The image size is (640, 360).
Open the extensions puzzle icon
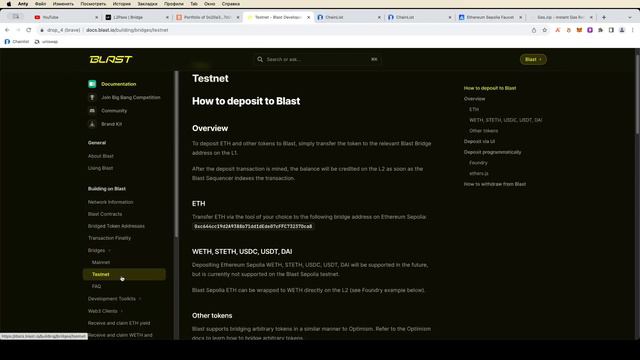(x=600, y=30)
